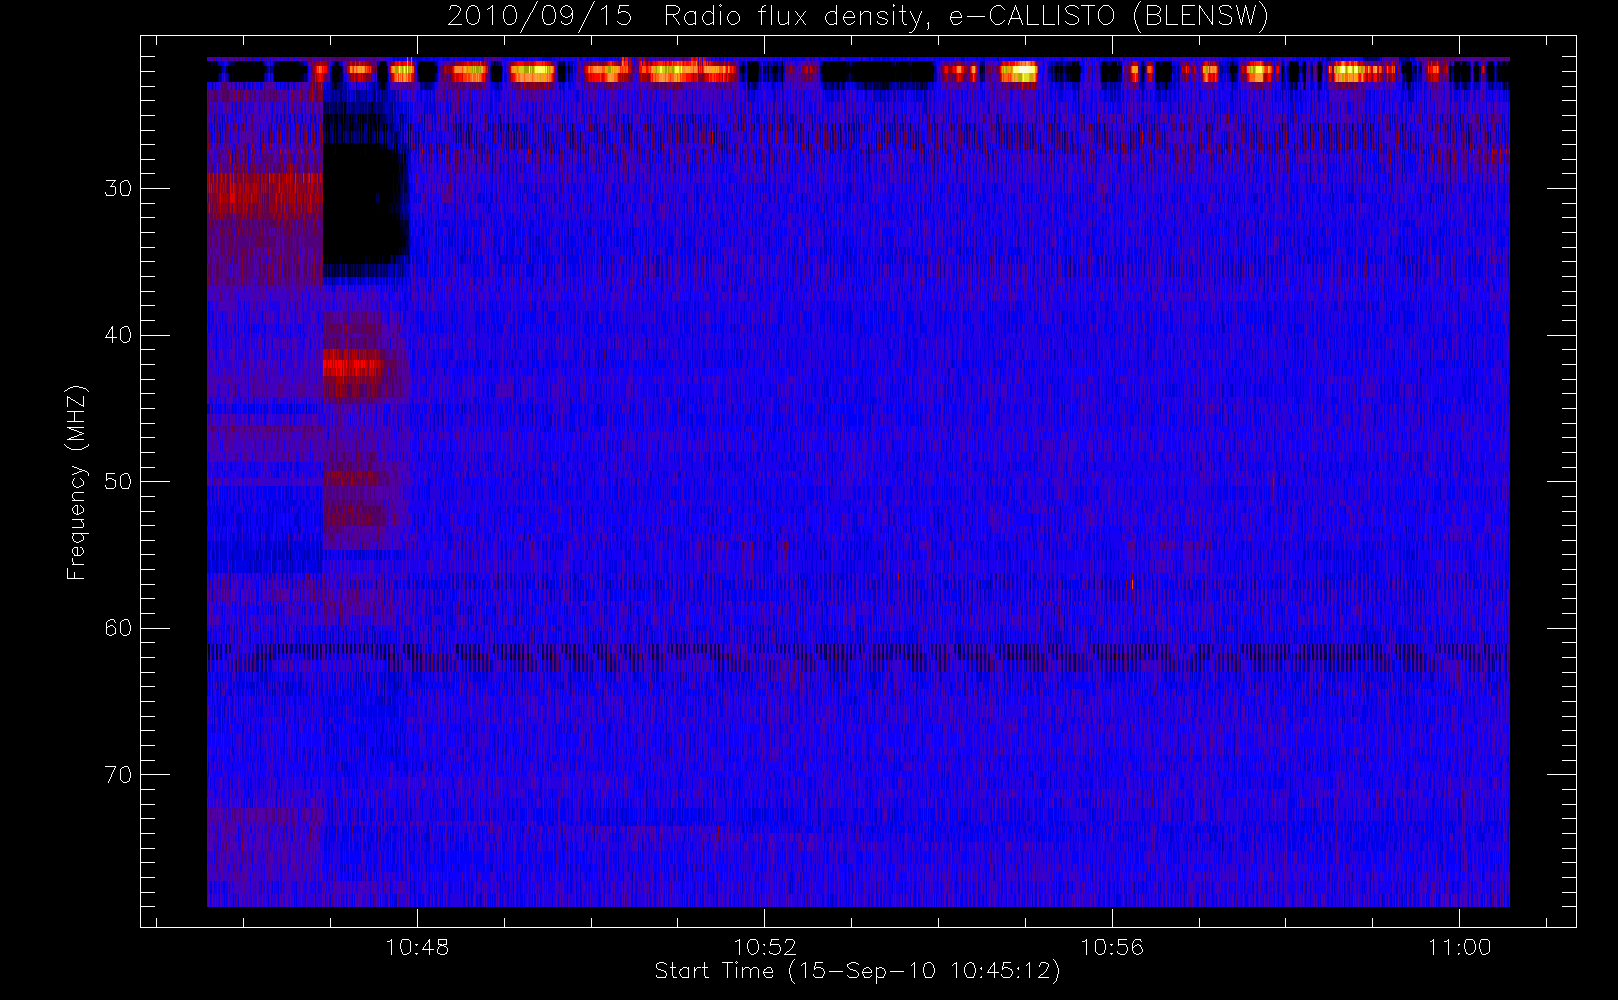Click the 60 frequency tick label
This screenshot has height=1000, width=1618.
click(118, 628)
